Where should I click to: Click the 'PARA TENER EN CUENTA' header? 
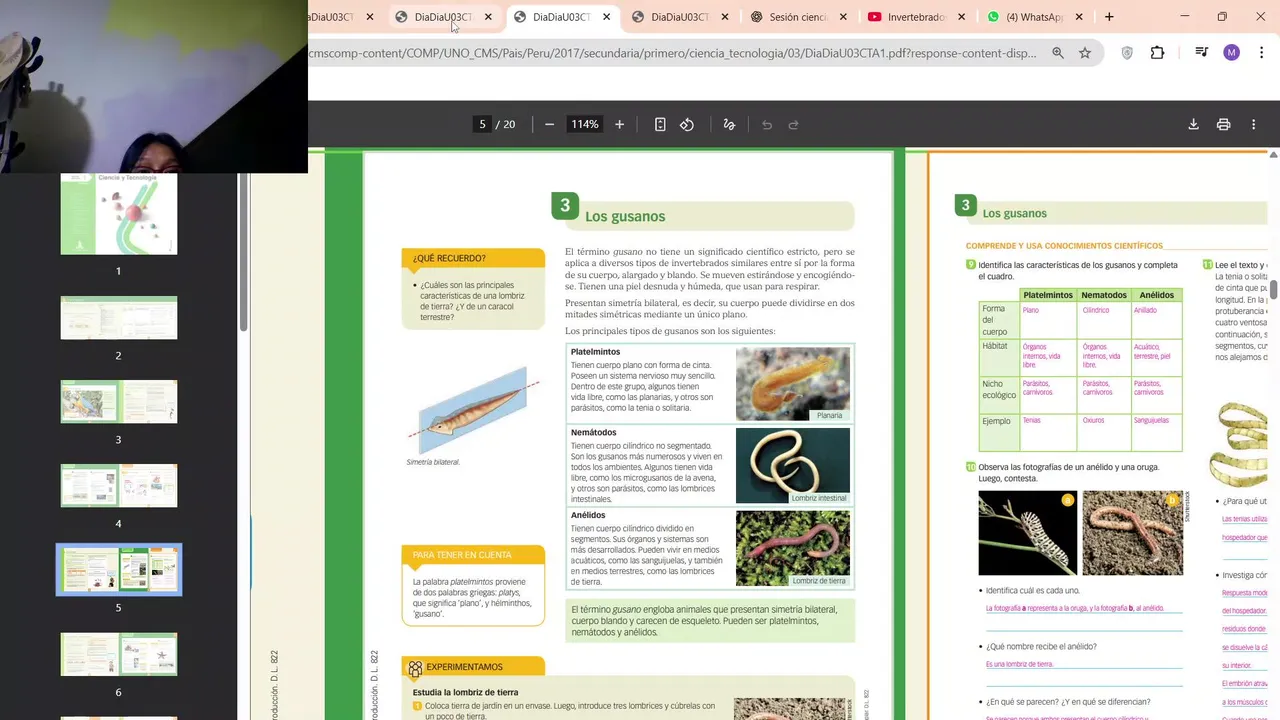point(473,555)
